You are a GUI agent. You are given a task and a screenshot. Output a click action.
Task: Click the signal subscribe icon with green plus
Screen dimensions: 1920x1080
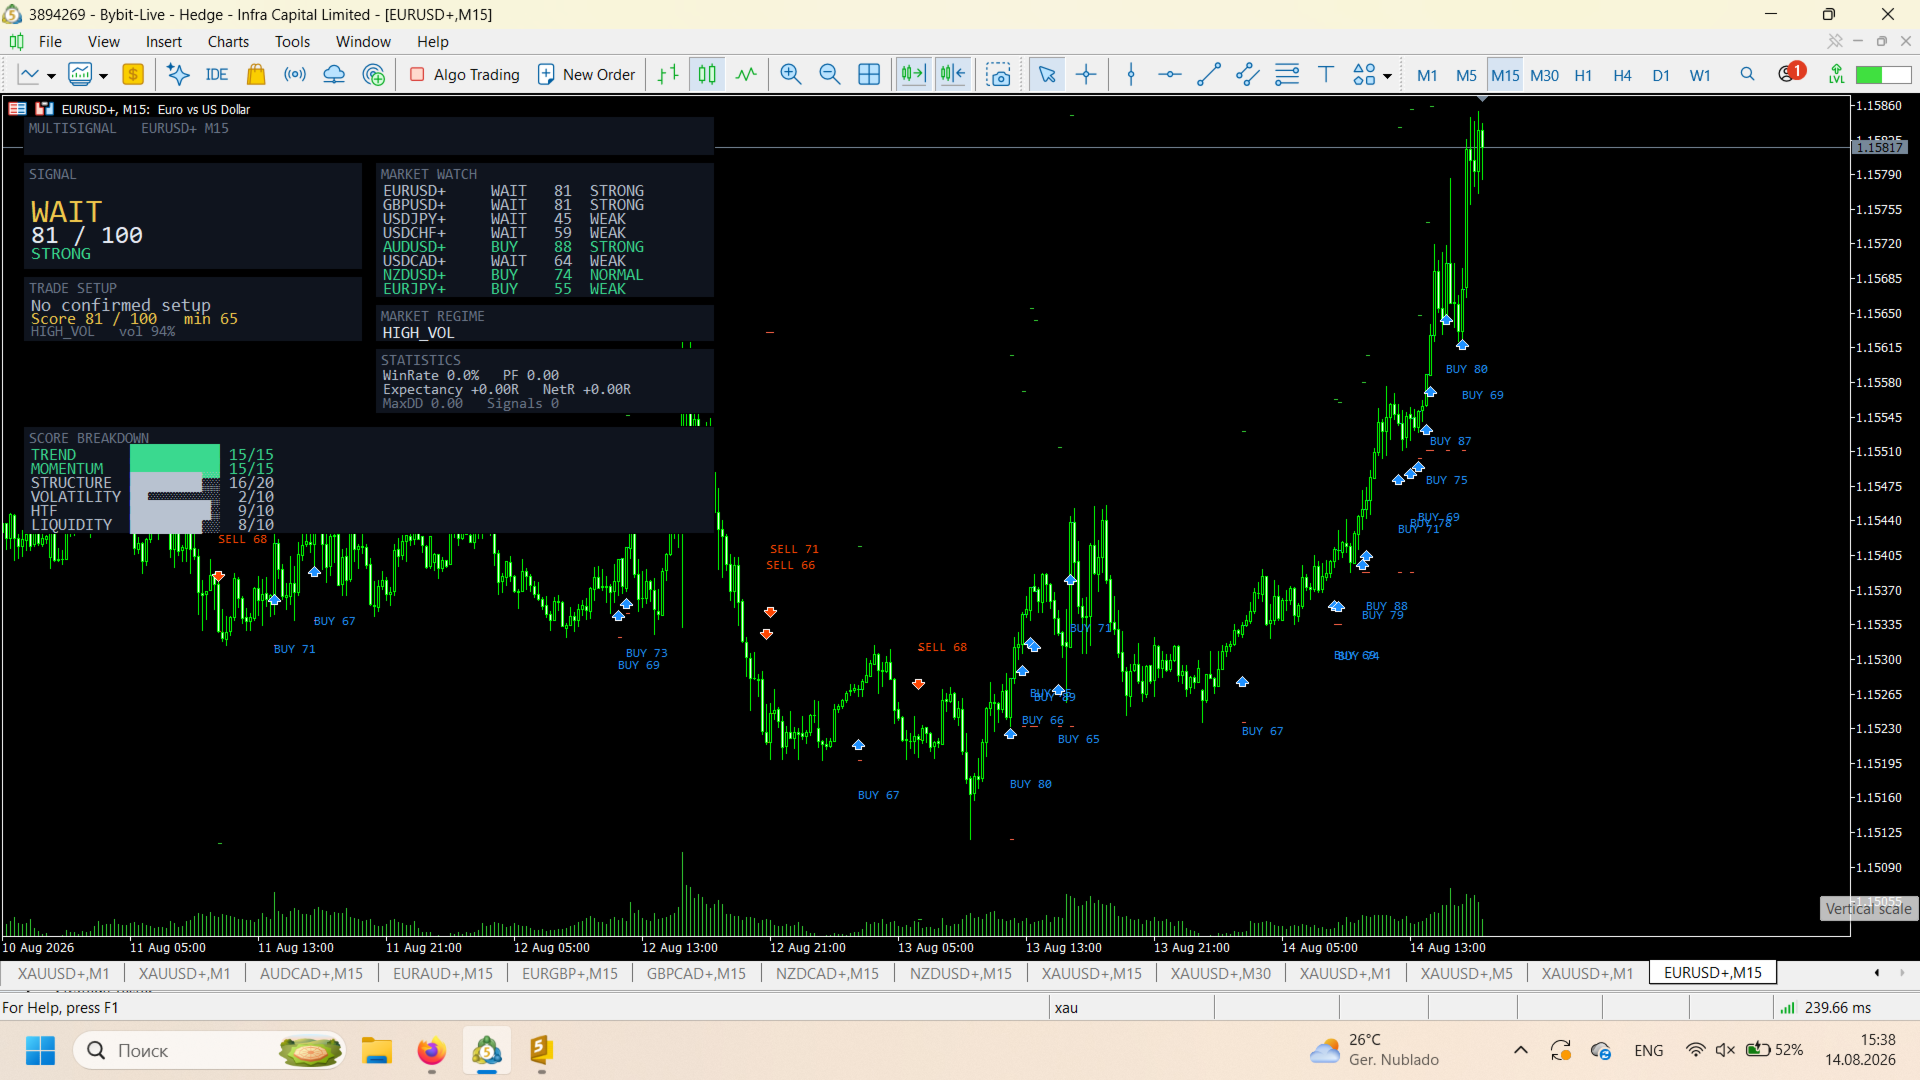tap(374, 74)
